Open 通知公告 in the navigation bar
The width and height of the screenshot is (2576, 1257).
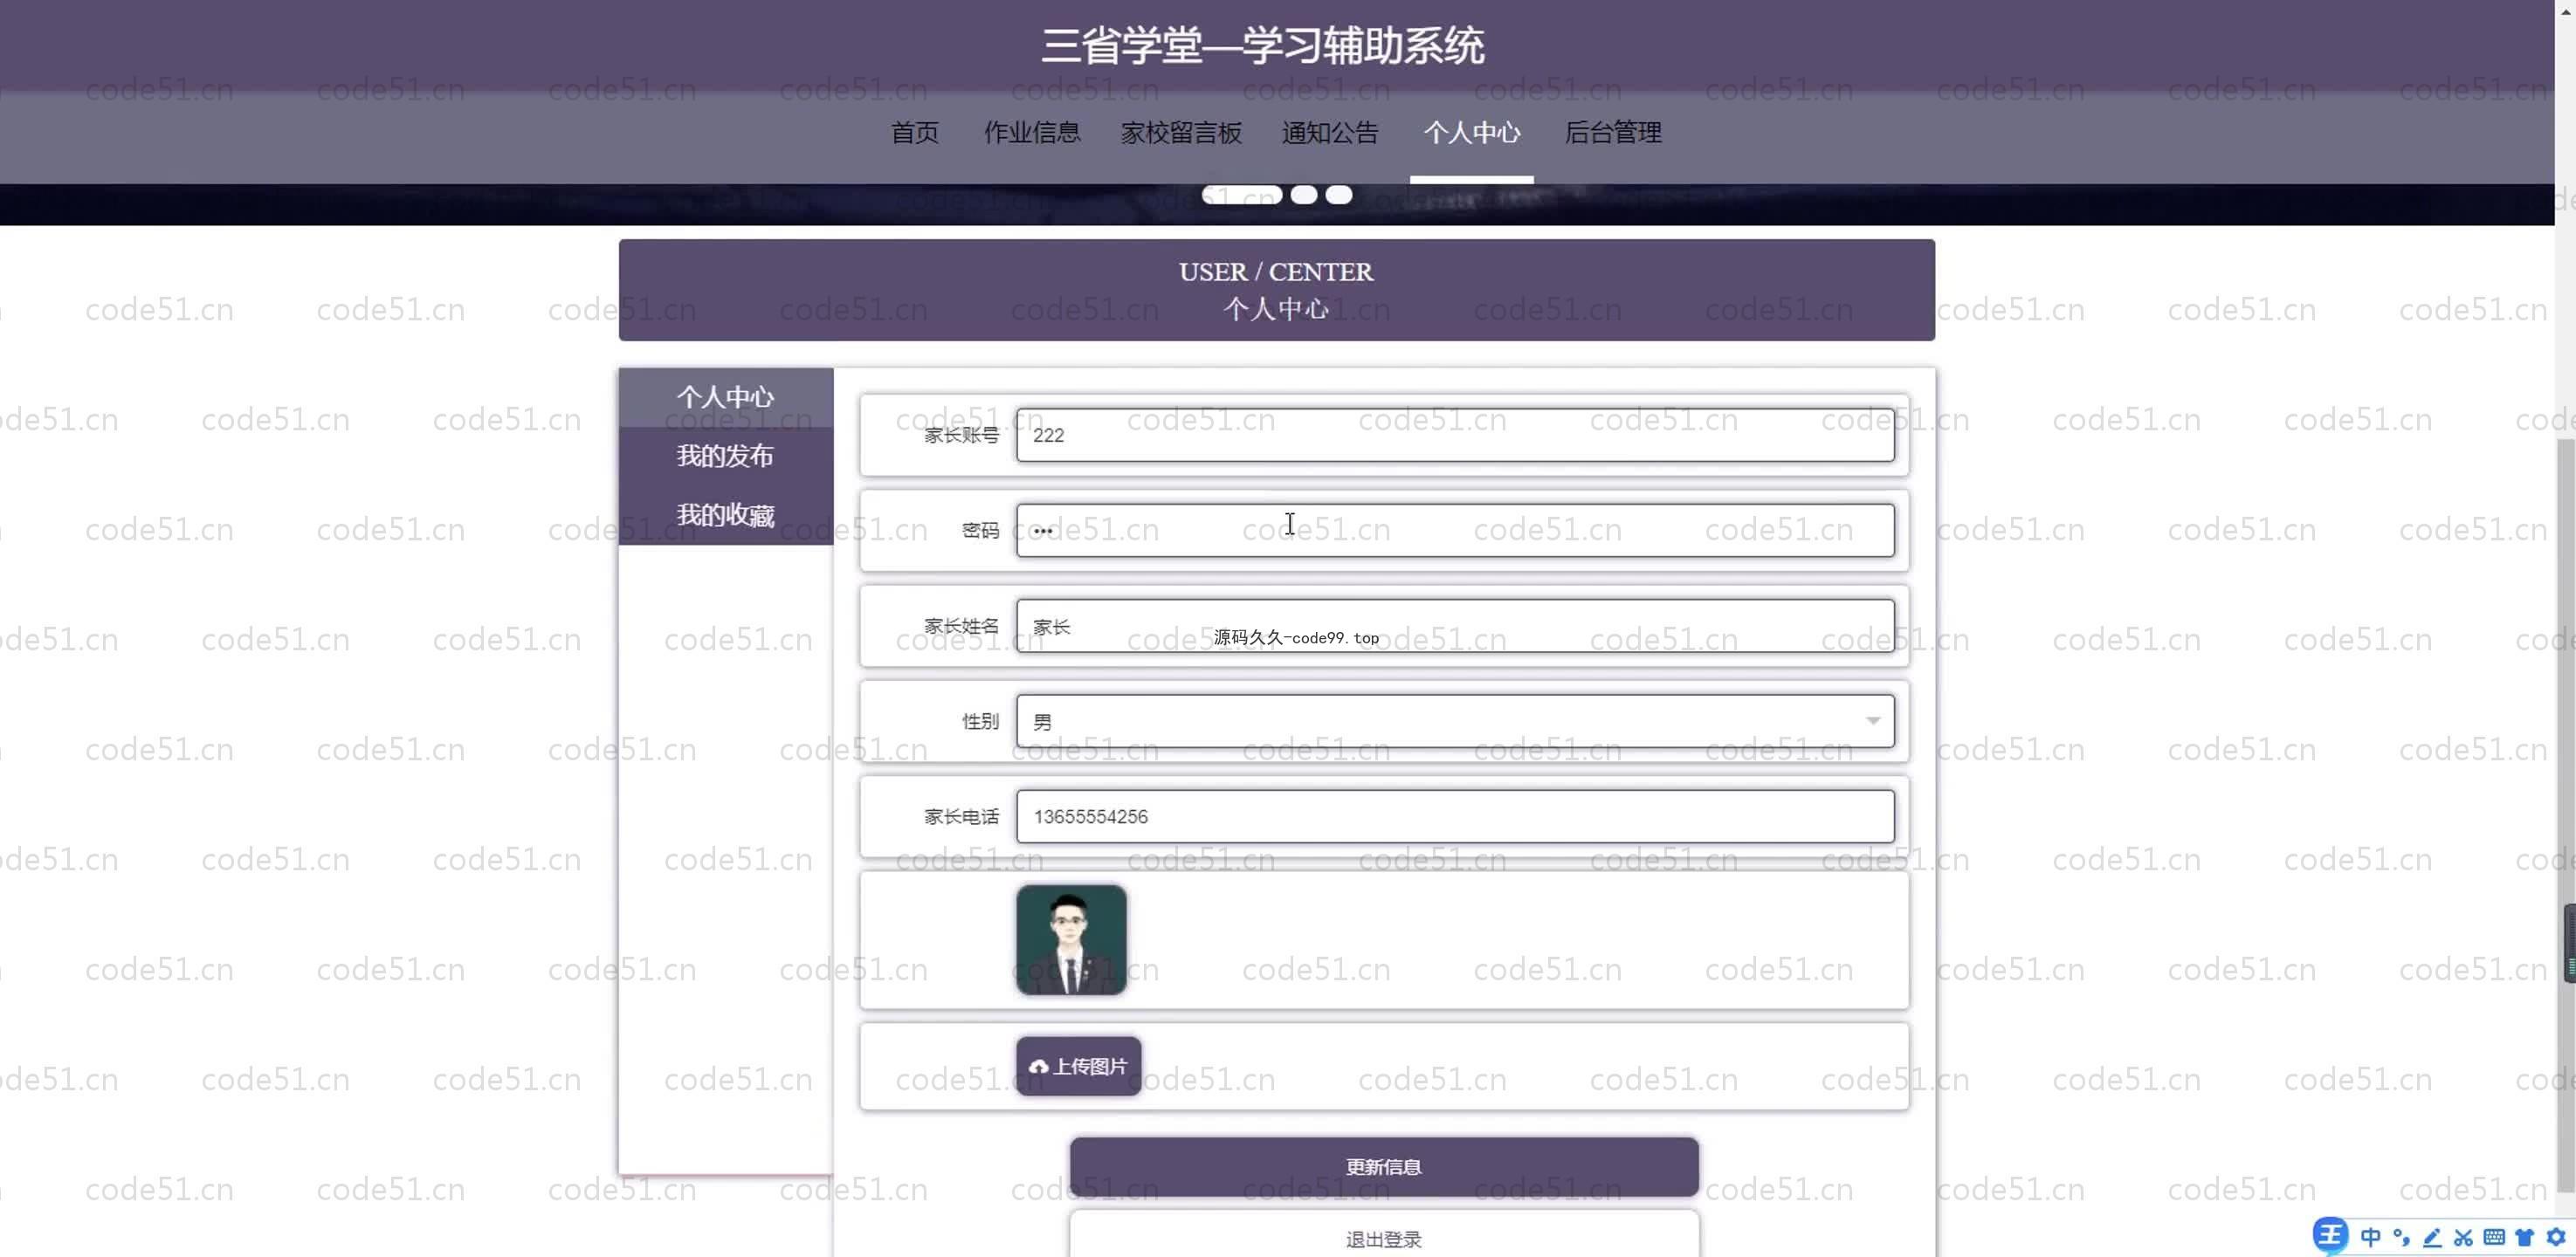tap(1330, 132)
